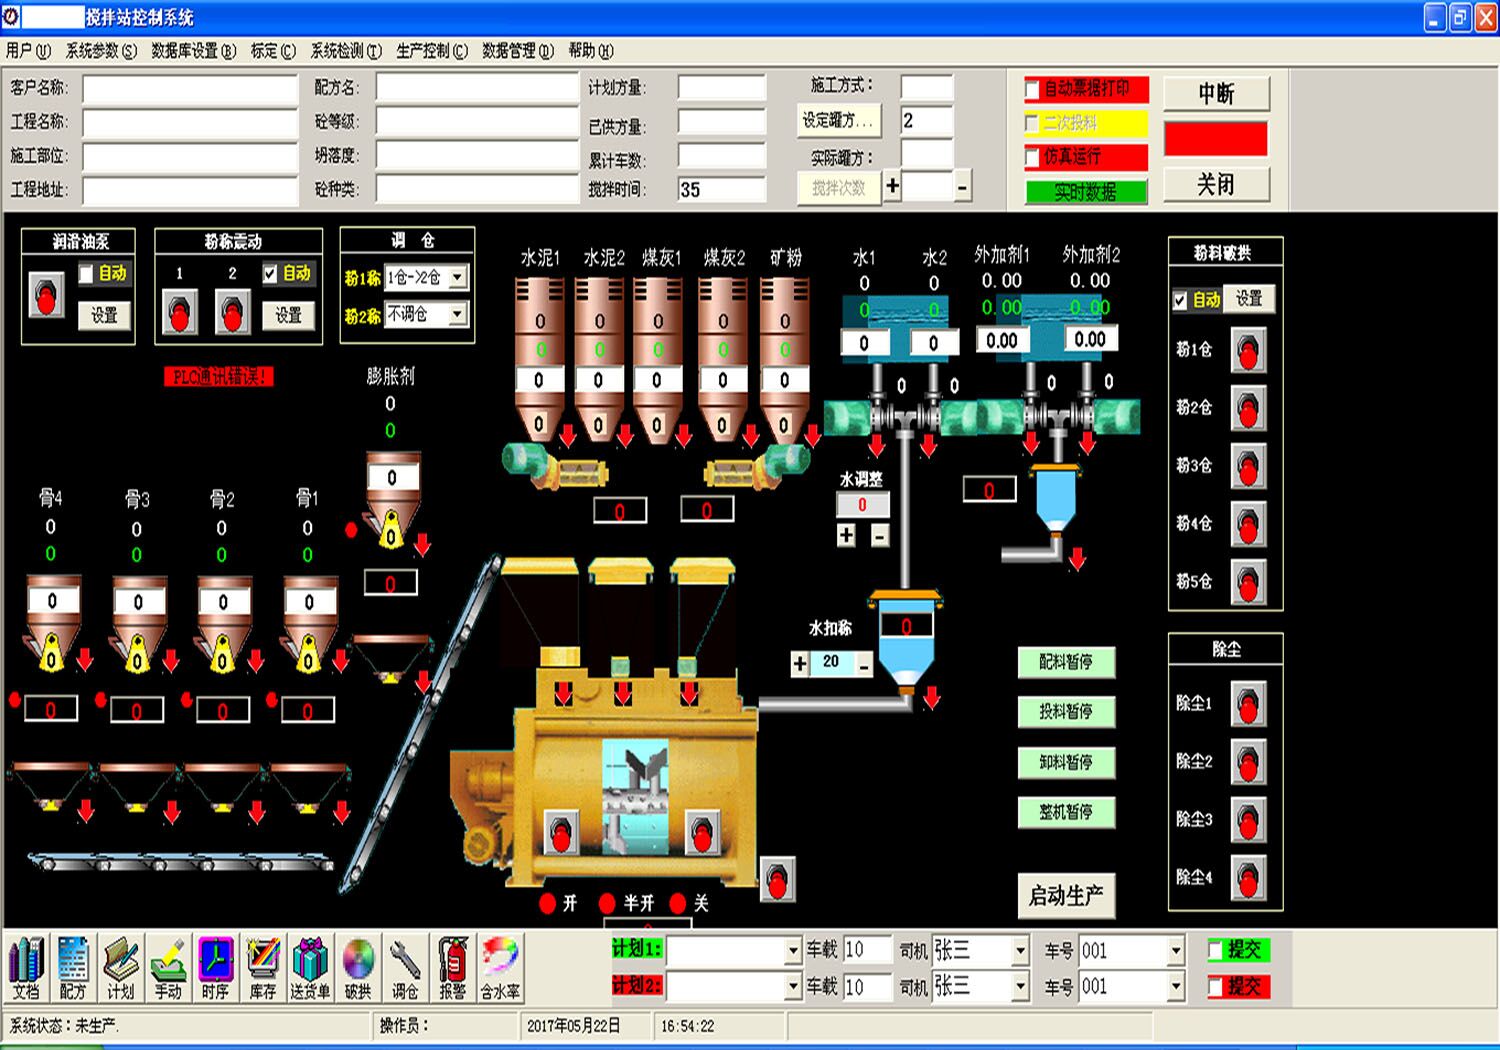Screen dimensions: 1500x1050
Task: Toggle the 仿真运行 simulation checkbox
Action: pyautogui.click(x=1033, y=157)
